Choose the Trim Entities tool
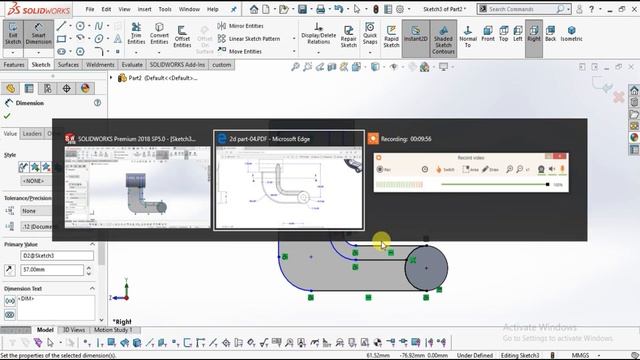This screenshot has width=640, height=360. [x=136, y=34]
